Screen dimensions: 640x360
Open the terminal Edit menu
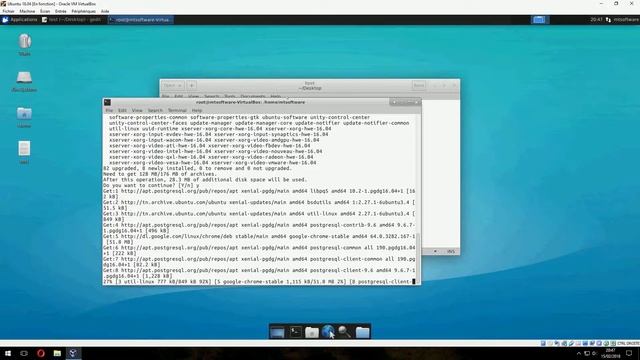[122, 110]
